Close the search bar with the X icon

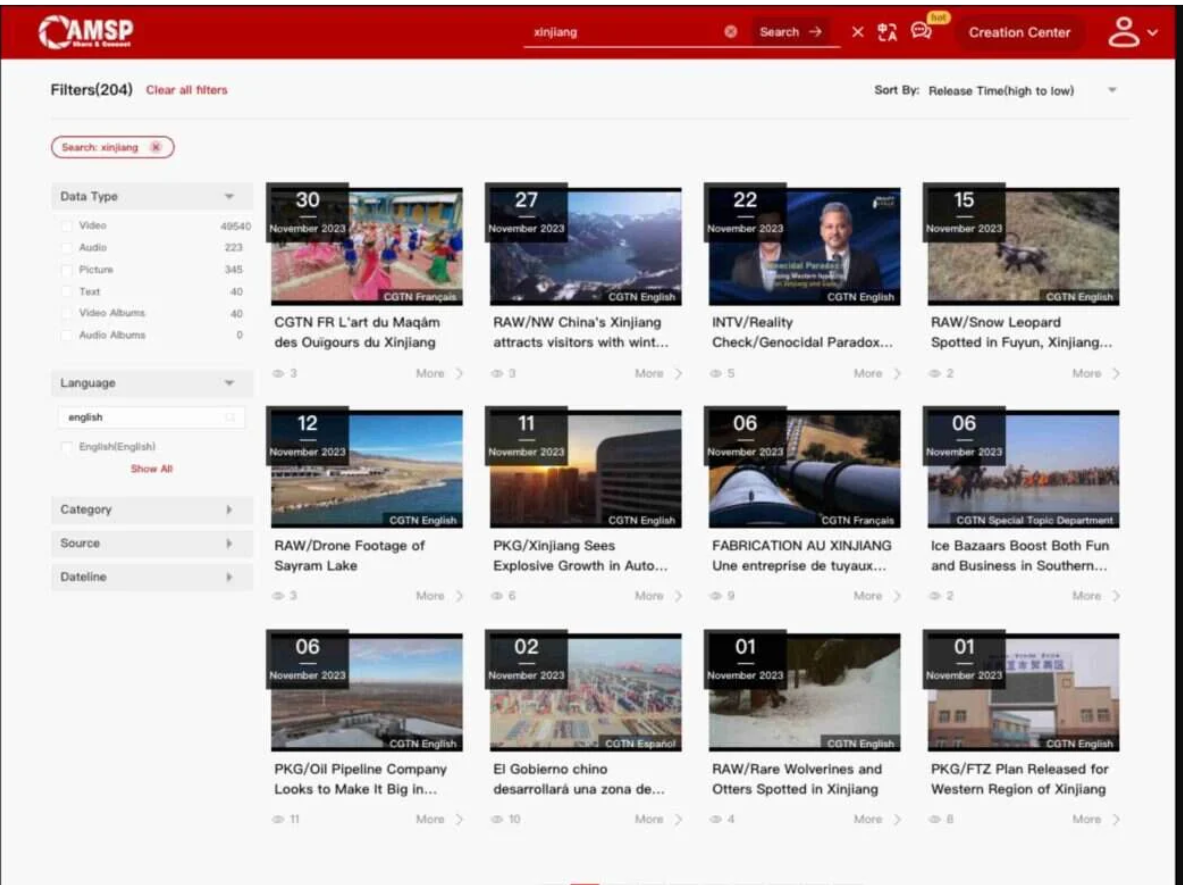tap(858, 32)
